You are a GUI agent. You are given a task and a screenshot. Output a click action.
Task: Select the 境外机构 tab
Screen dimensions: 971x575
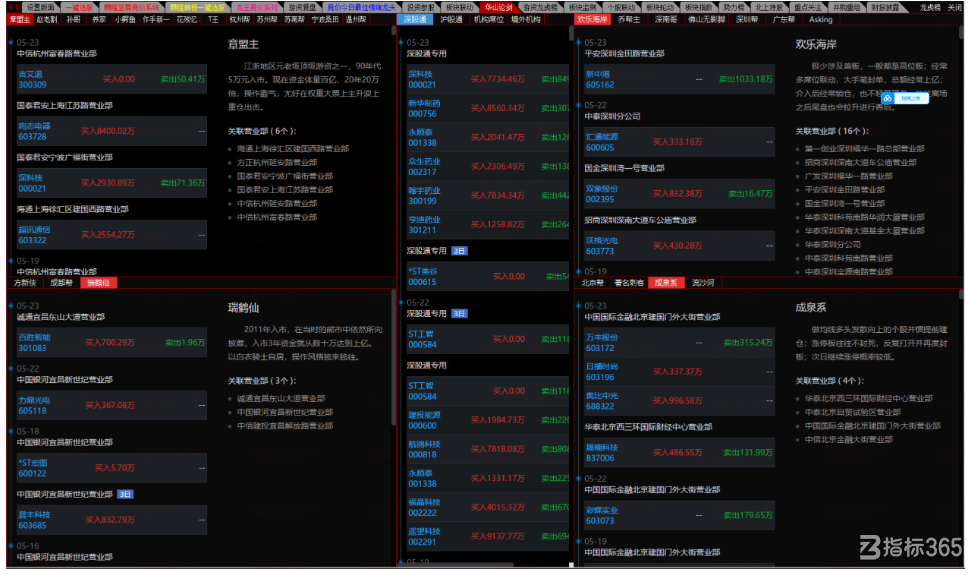(526, 19)
